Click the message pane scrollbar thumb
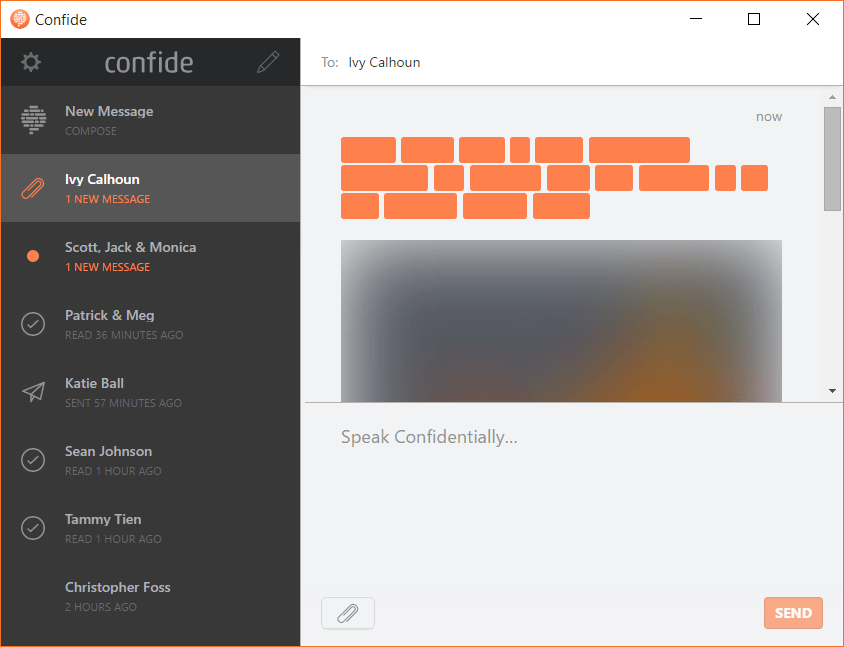Viewport: 844px width, 647px height. pos(832,158)
